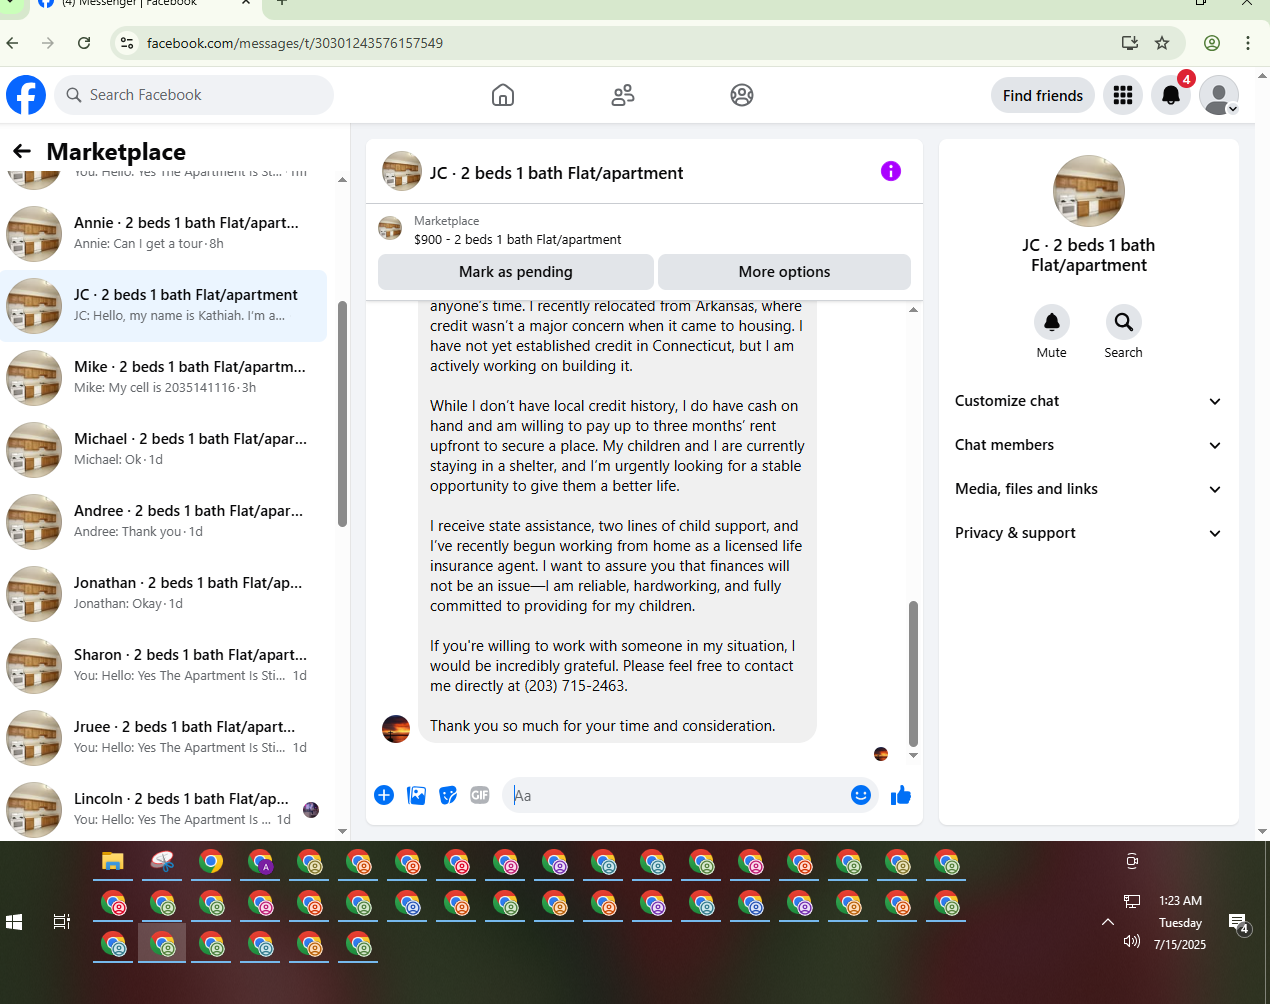Search in conversation magnifier icon
The width and height of the screenshot is (1270, 1004).
1124,322
